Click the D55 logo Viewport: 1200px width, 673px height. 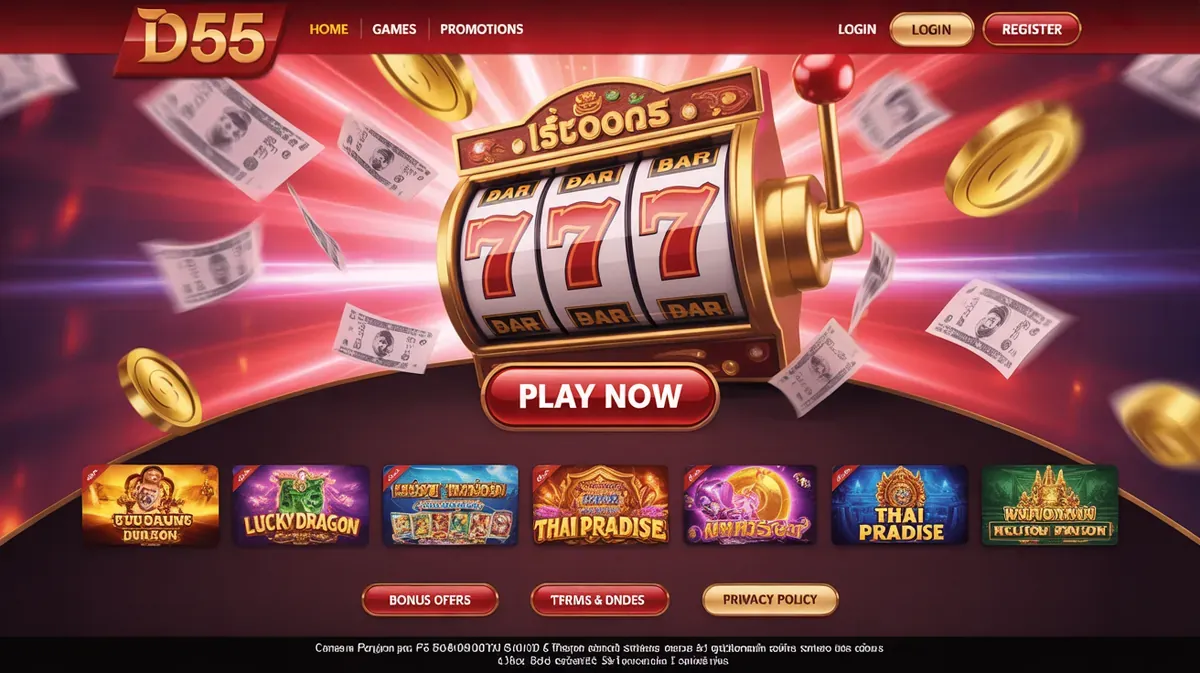201,38
